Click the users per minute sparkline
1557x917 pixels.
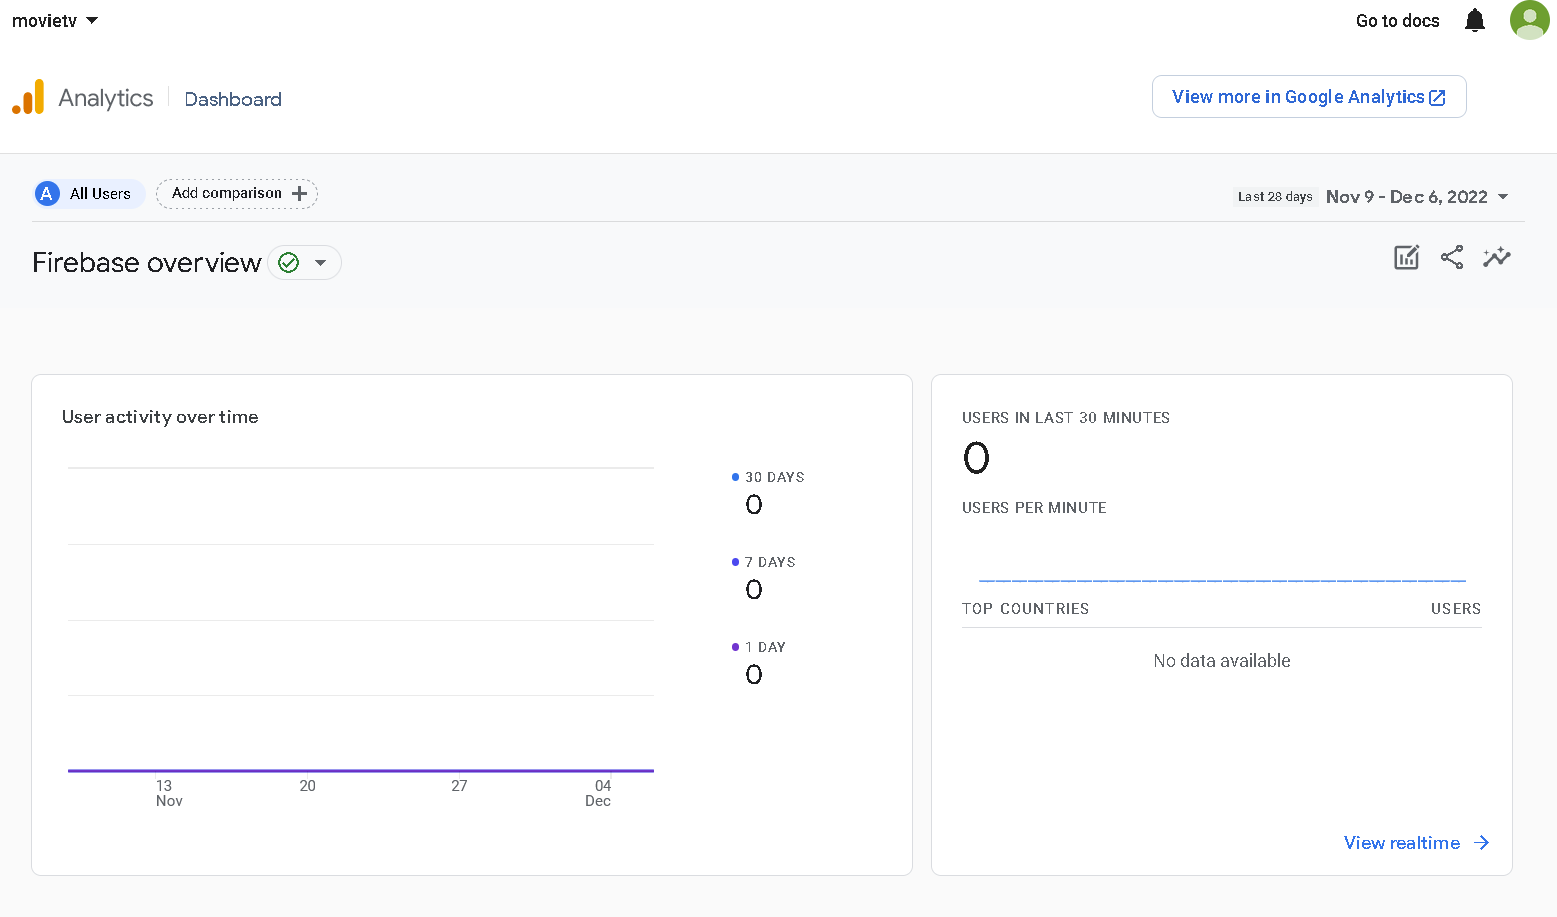tap(1221, 580)
